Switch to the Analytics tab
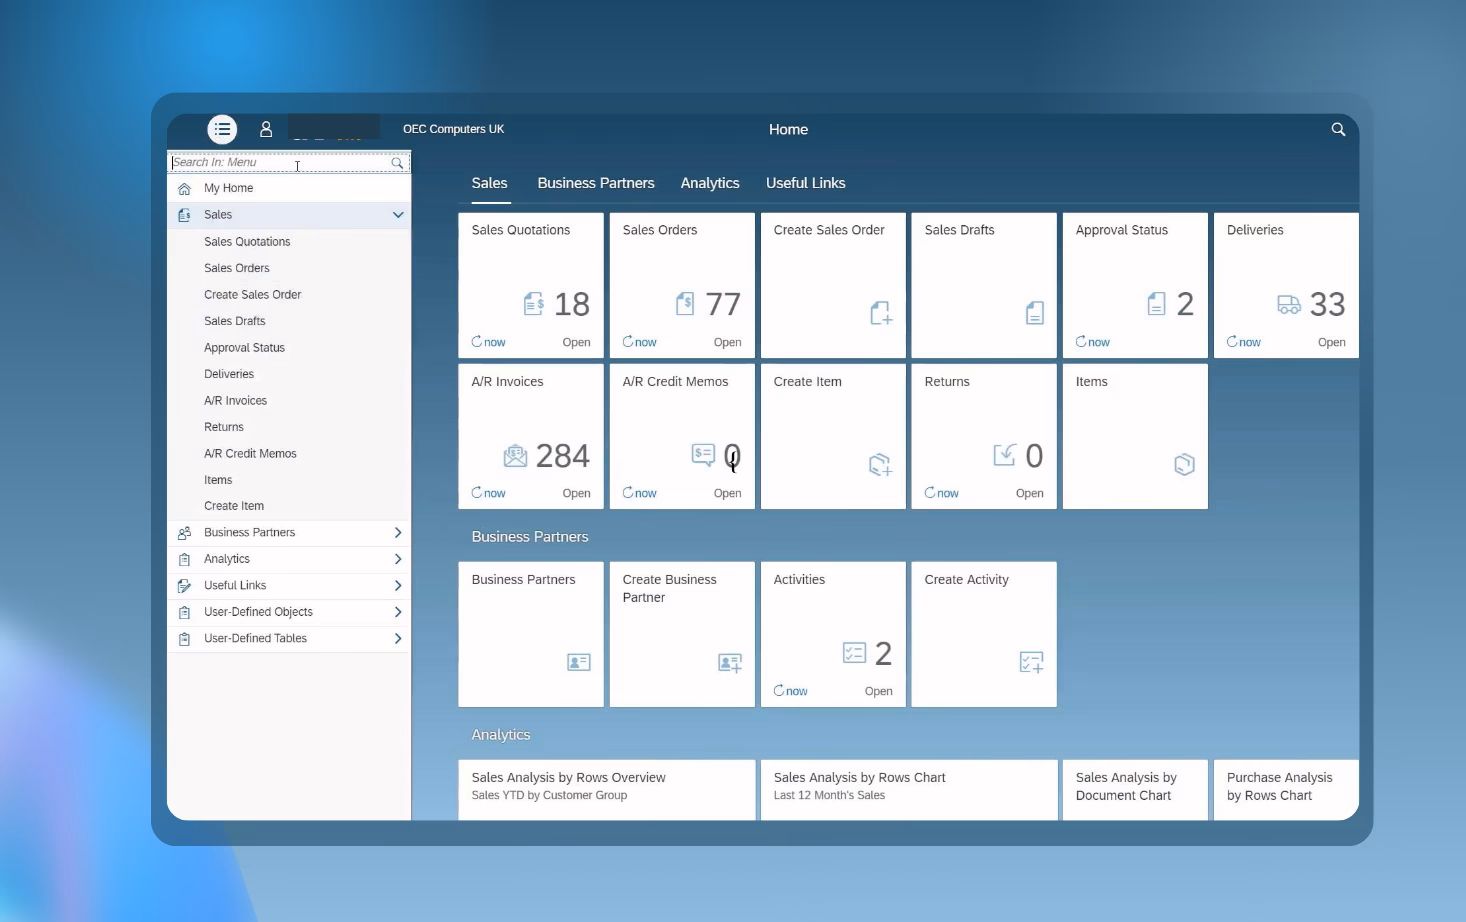The image size is (1466, 922). (x=710, y=183)
